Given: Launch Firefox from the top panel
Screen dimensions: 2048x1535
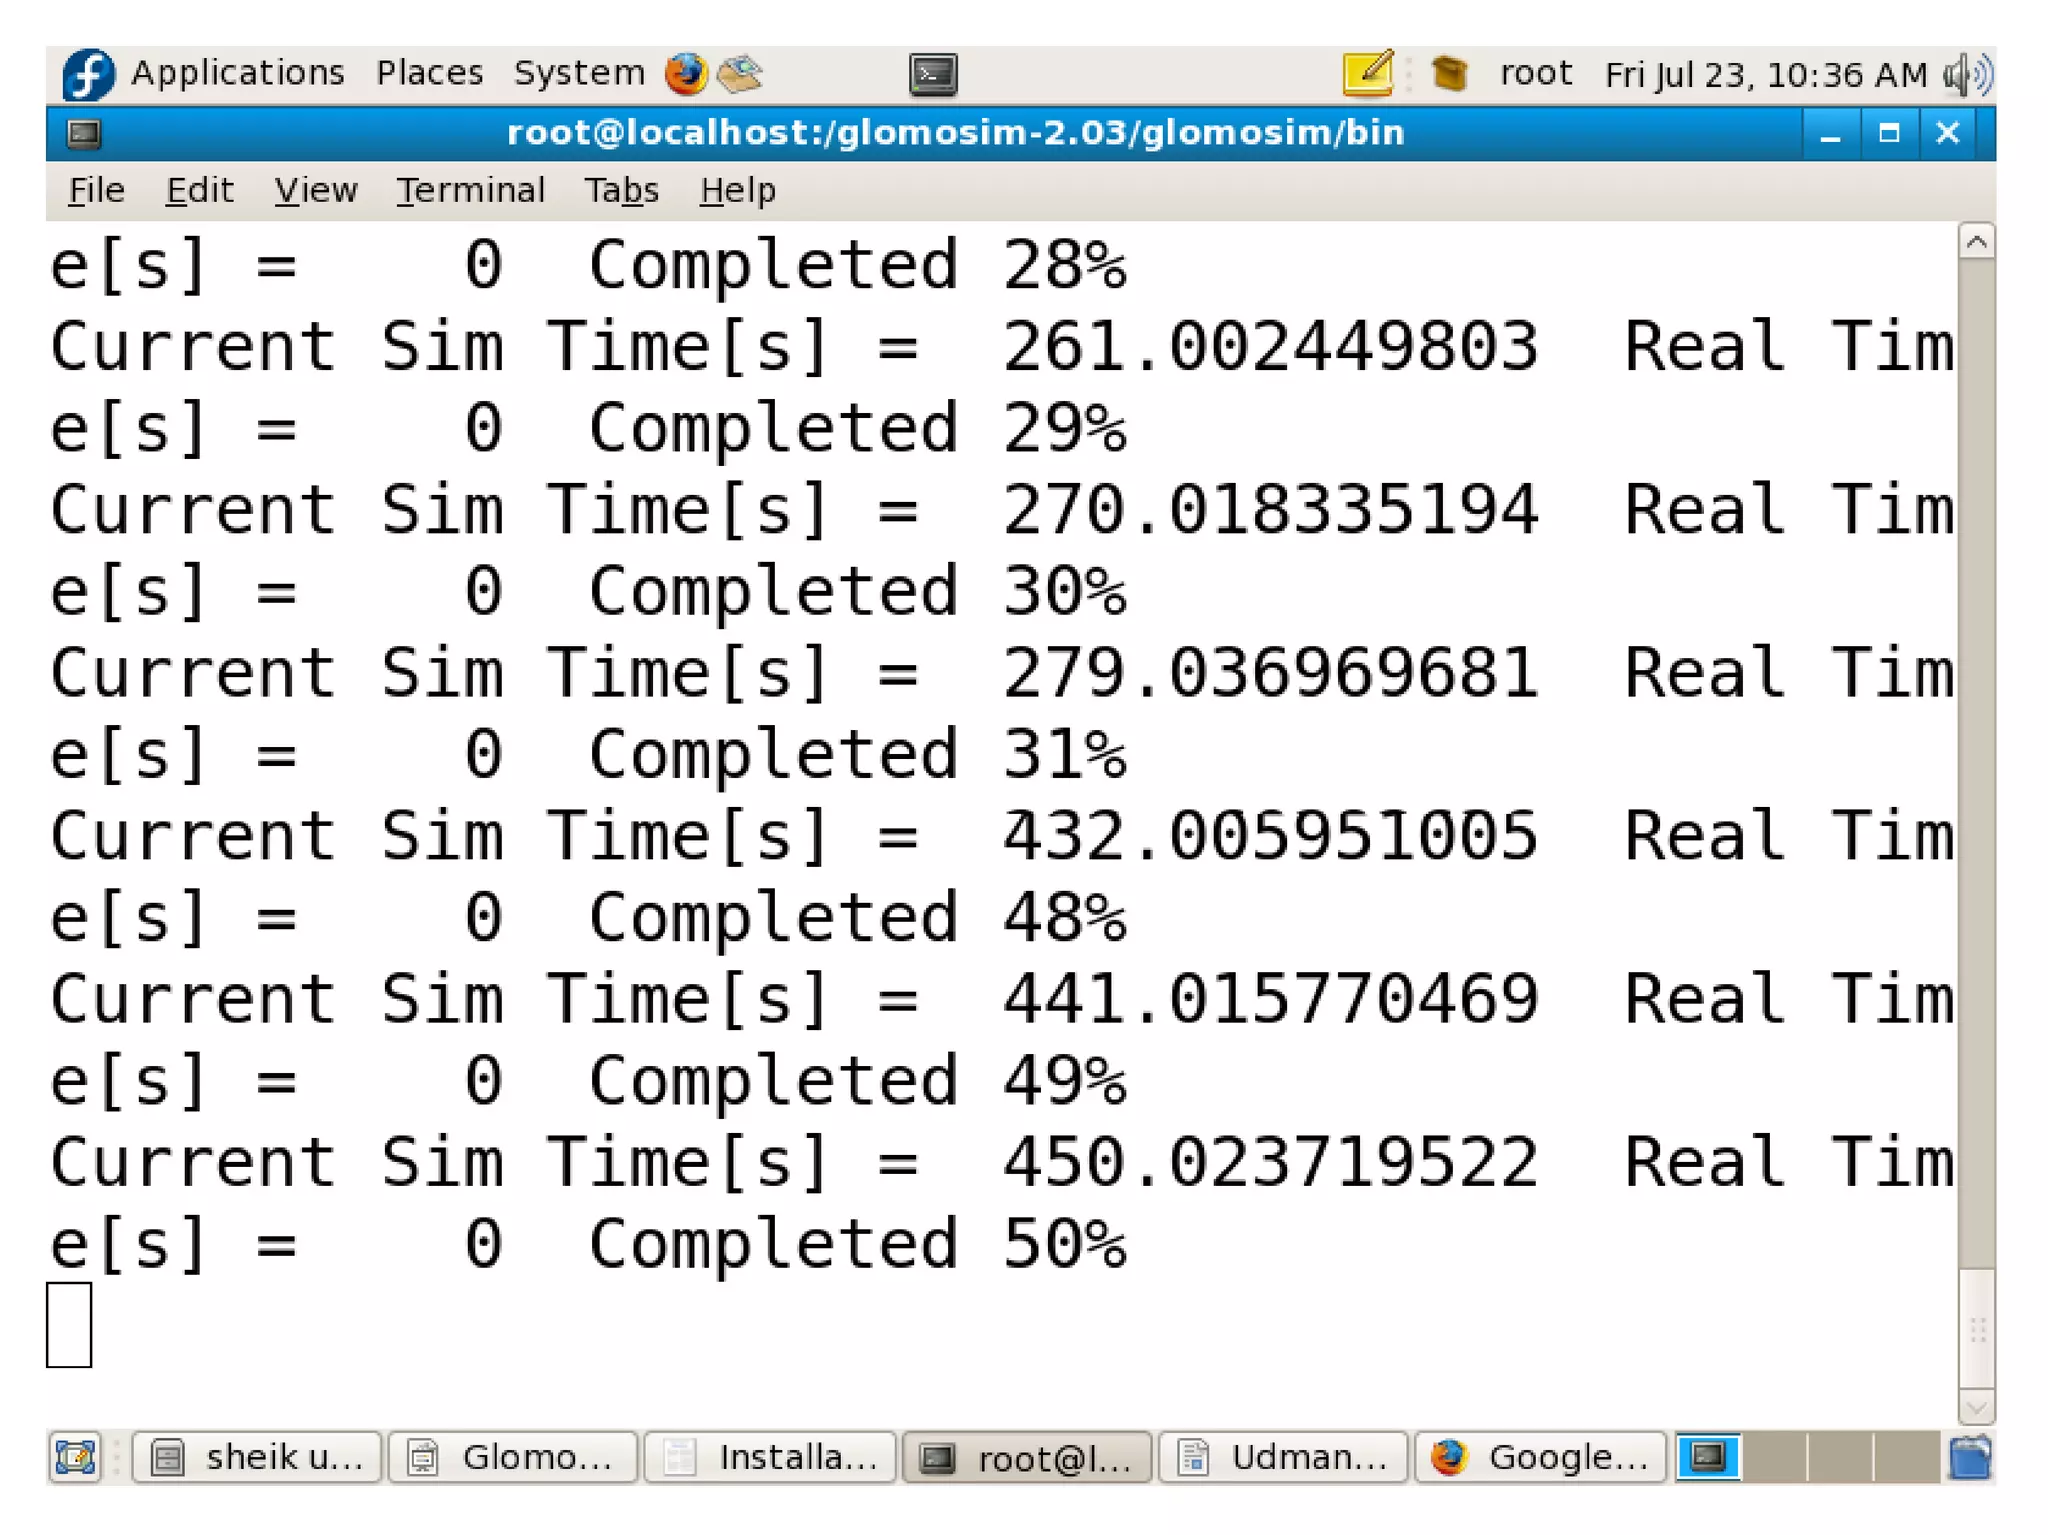Looking at the screenshot, I should [x=686, y=74].
